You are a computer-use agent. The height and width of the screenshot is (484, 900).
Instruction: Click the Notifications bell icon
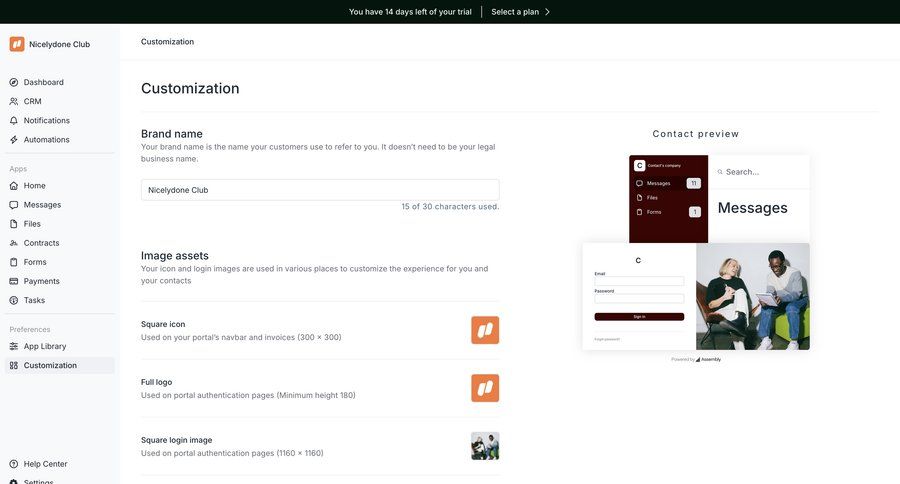(14, 121)
